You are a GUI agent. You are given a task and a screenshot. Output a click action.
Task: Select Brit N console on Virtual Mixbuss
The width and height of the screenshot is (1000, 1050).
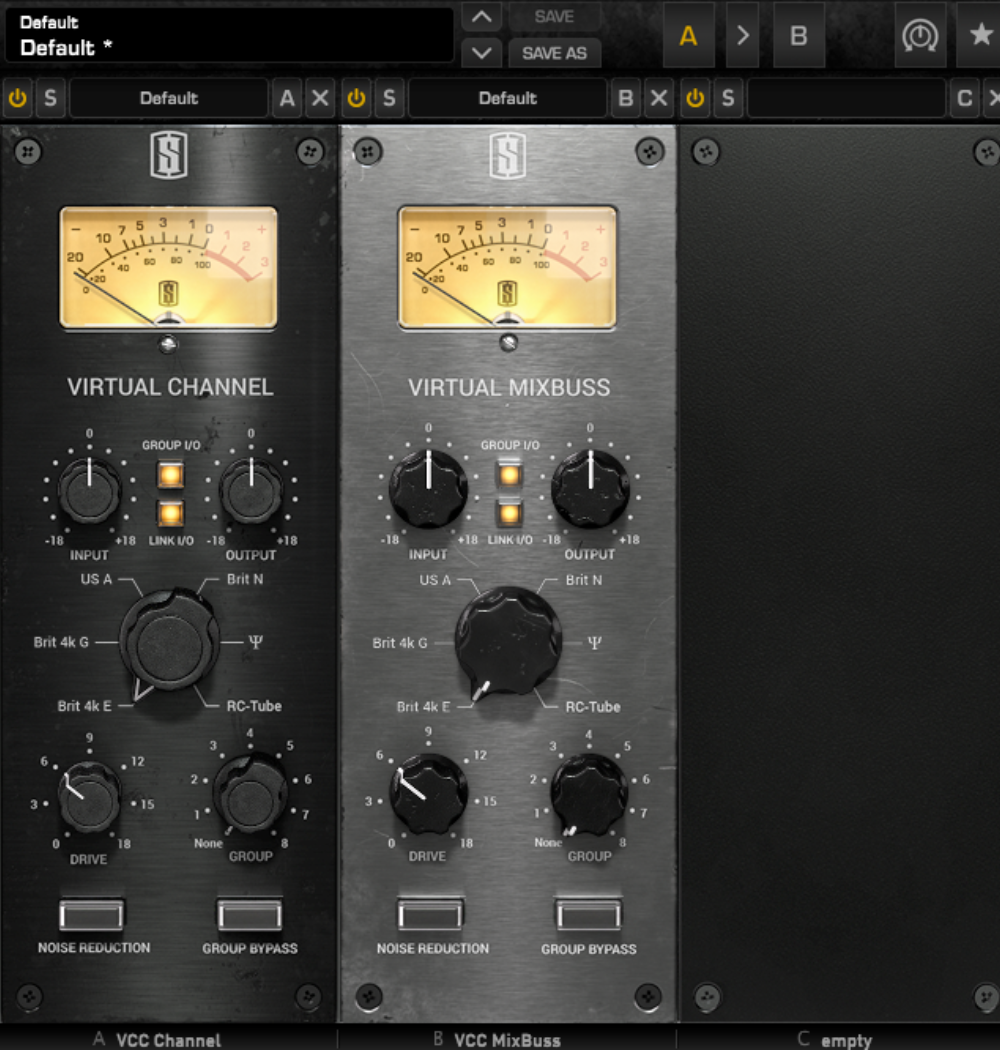point(583,581)
